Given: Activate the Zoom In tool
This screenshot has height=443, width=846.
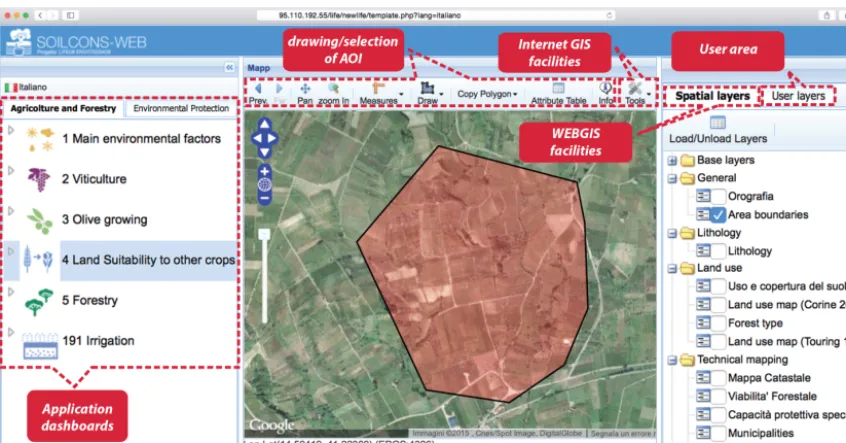Looking at the screenshot, I should pyautogui.click(x=333, y=88).
